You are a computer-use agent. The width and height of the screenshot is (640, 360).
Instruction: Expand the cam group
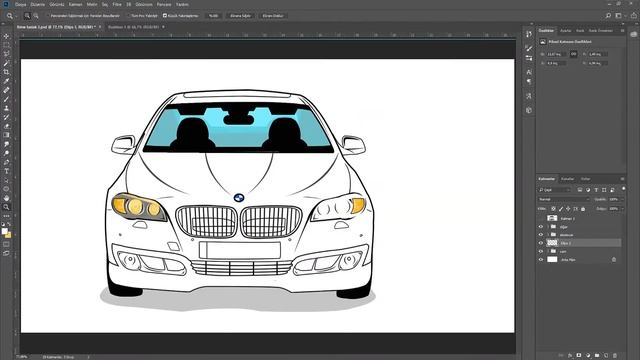[548, 251]
